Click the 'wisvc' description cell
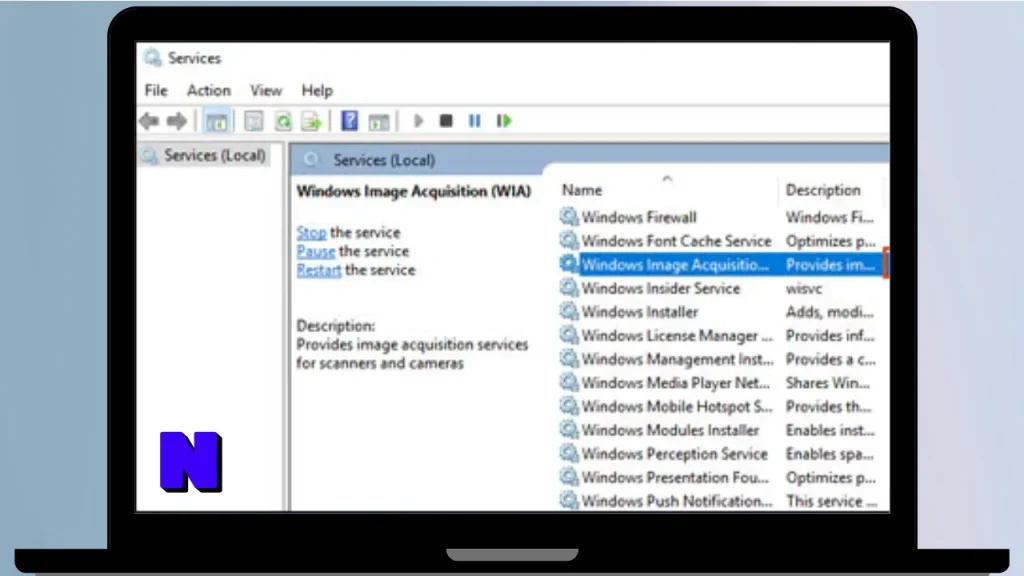The width and height of the screenshot is (1024, 576). [x=804, y=289]
